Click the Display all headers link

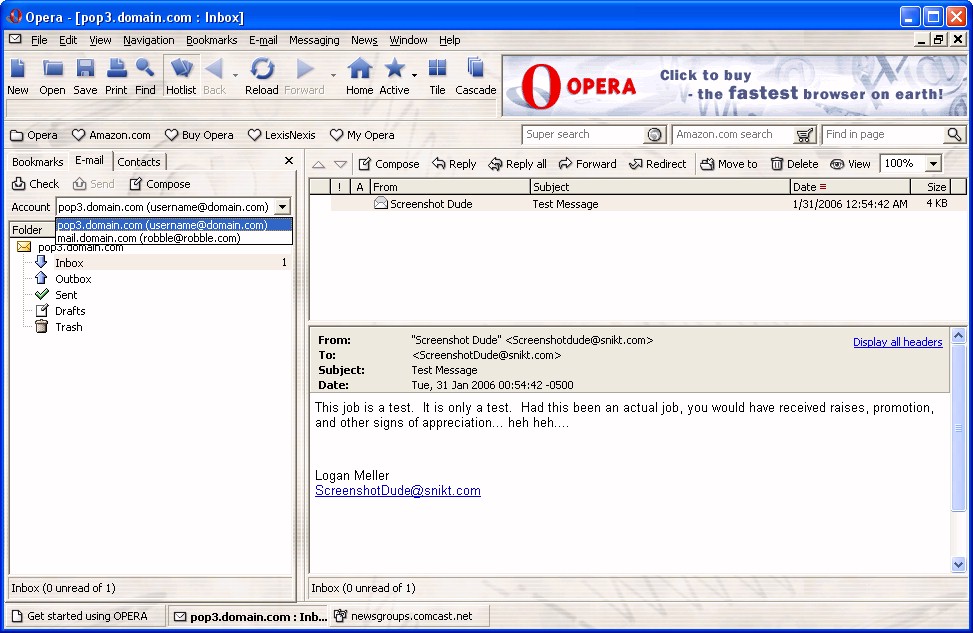(897, 342)
